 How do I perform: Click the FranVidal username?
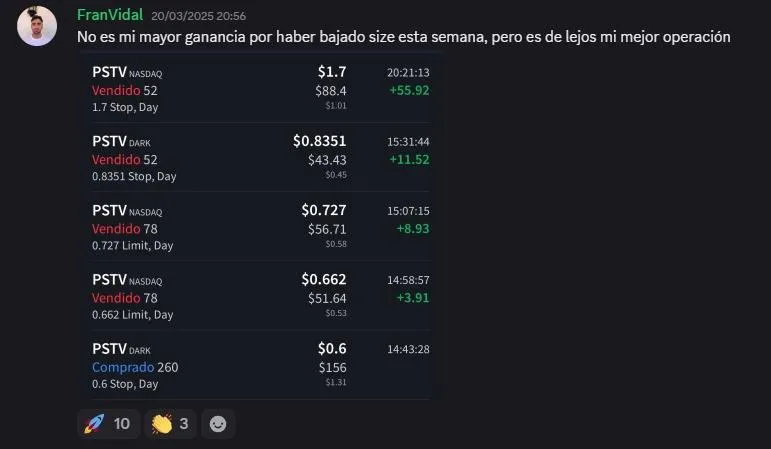(110, 15)
